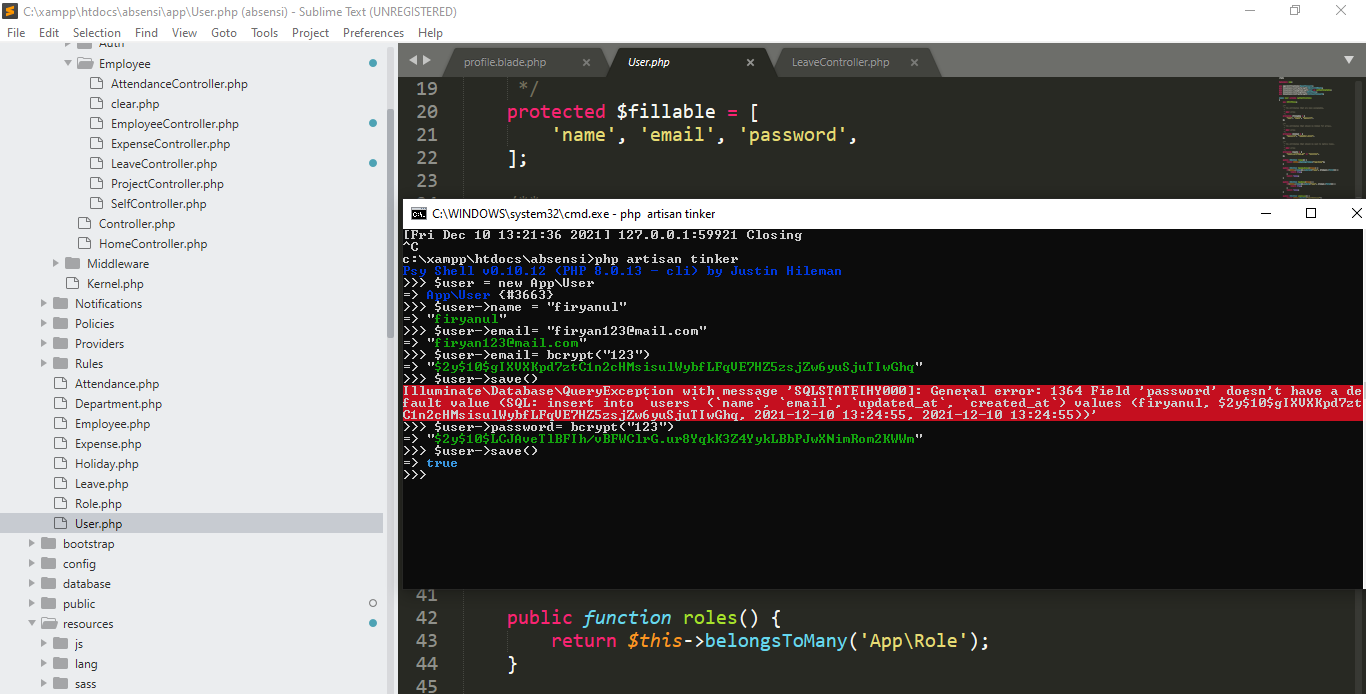Open the Selection menu
The image size is (1366, 694).
coord(97,32)
